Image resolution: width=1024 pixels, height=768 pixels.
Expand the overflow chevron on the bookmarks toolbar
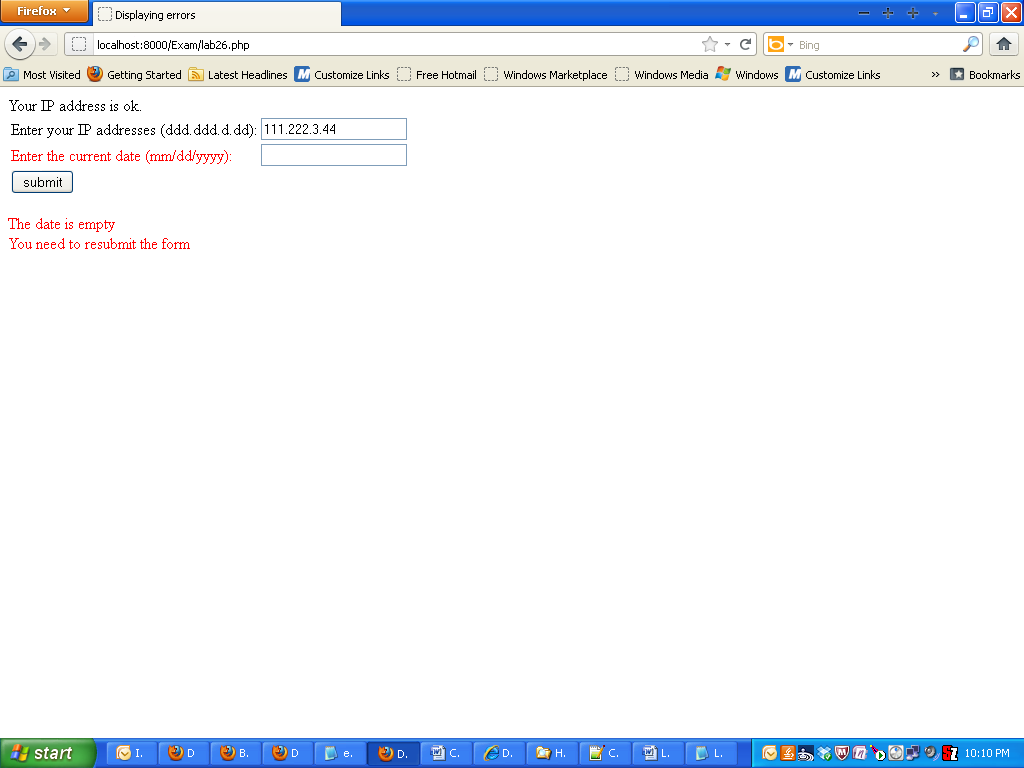(934, 74)
